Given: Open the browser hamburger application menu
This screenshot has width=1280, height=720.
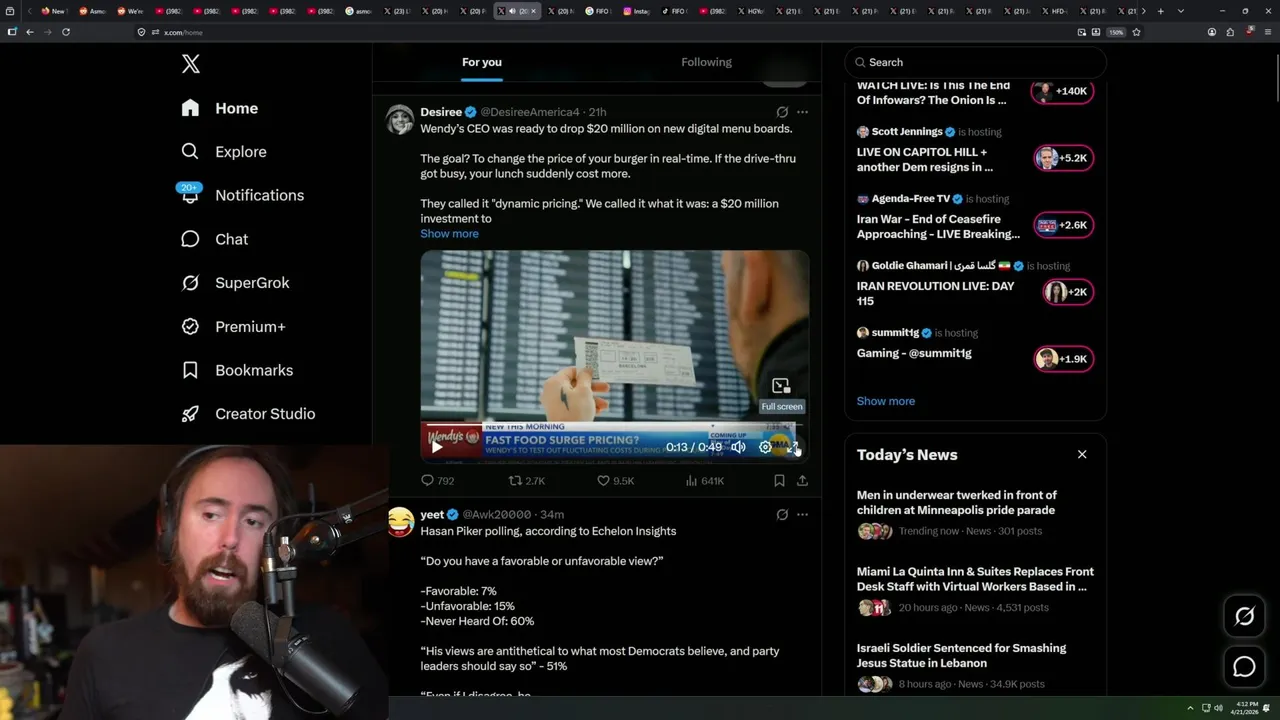Looking at the screenshot, I should pos(1266,32).
